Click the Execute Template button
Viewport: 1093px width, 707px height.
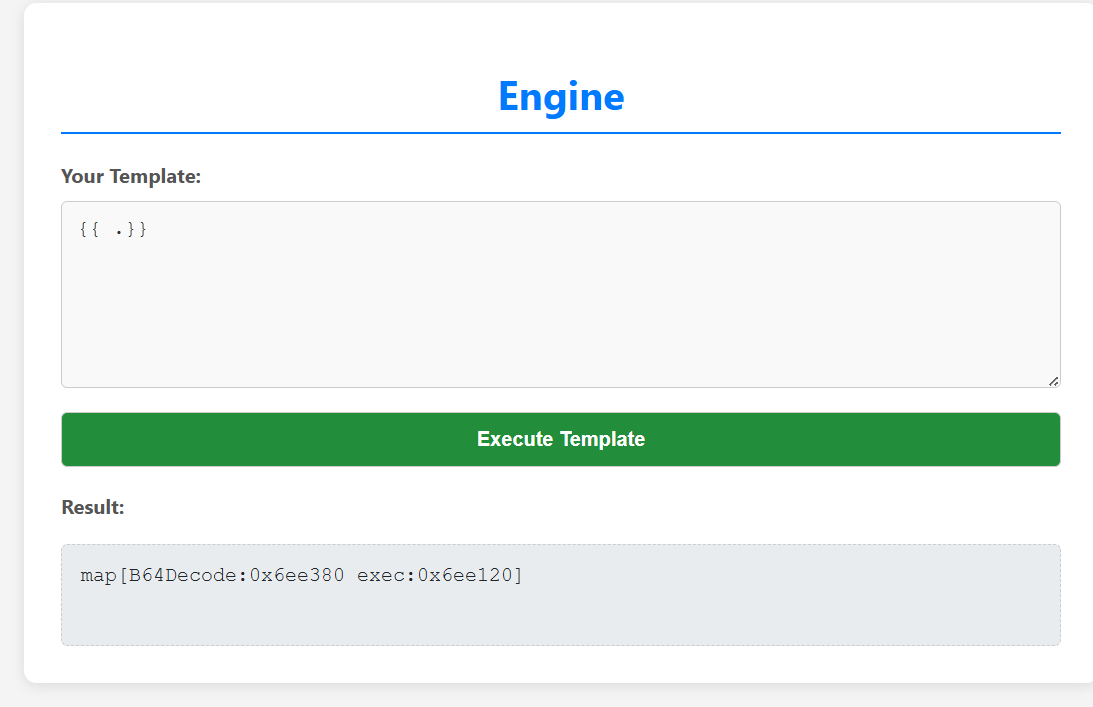[x=560, y=439]
